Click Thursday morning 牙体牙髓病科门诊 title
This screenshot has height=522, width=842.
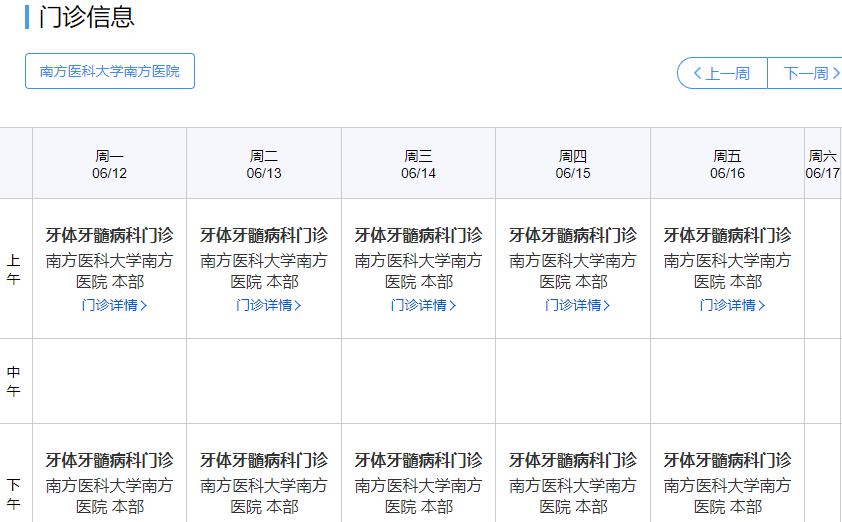573,236
